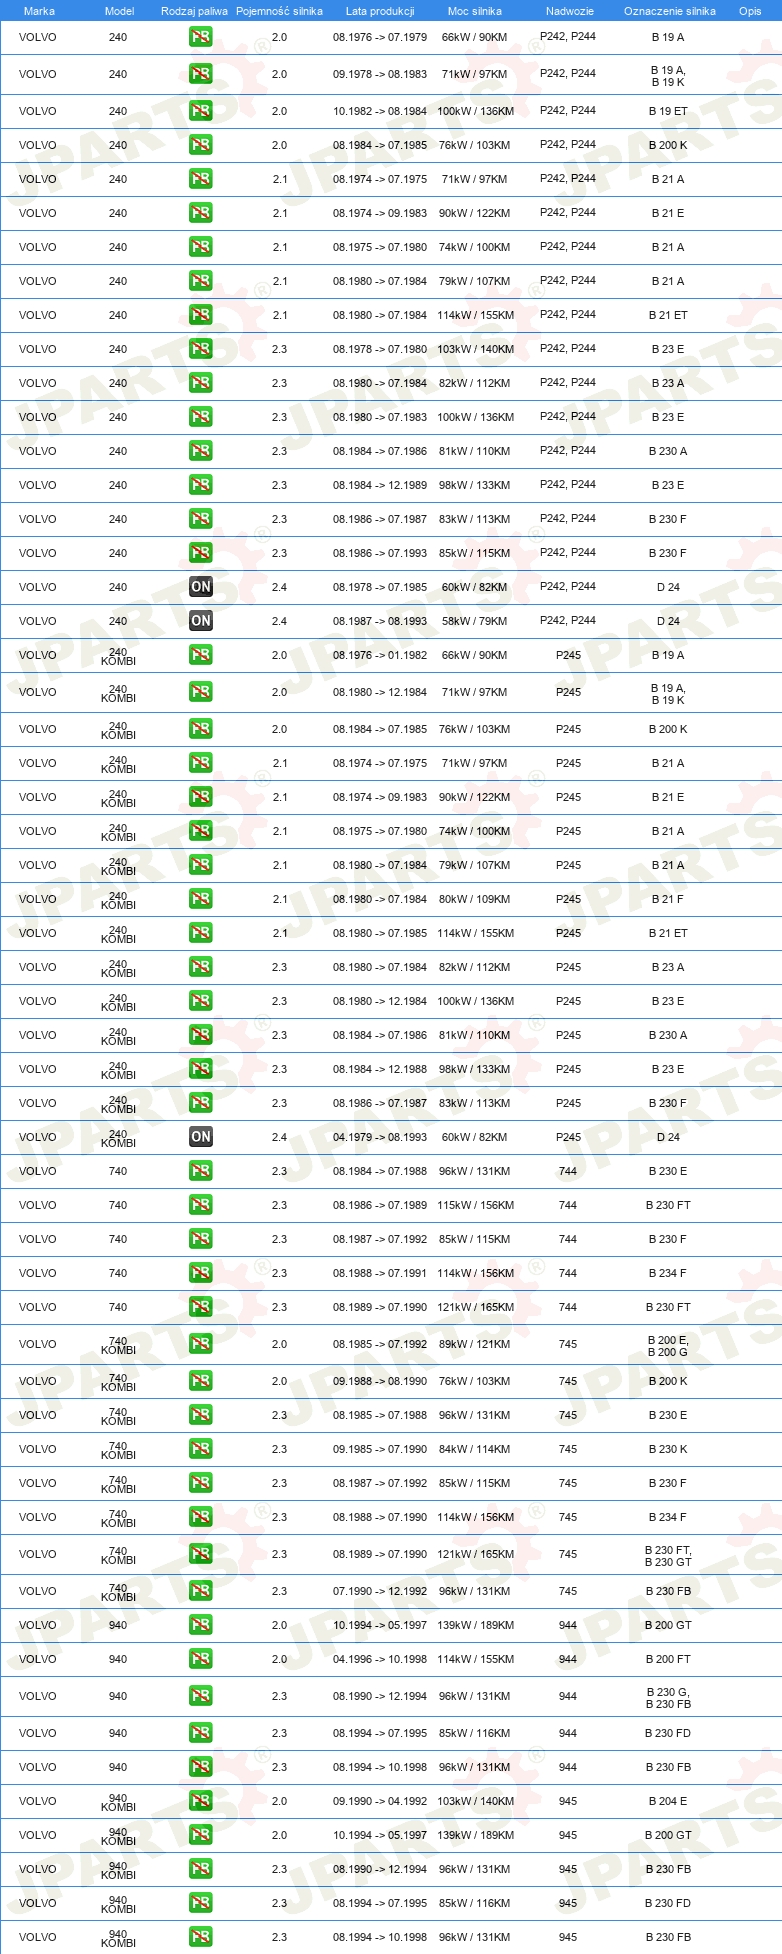Screen dimensions: 782x1954
Task: Select engine code B 21 F
Action: pyautogui.click(x=668, y=899)
